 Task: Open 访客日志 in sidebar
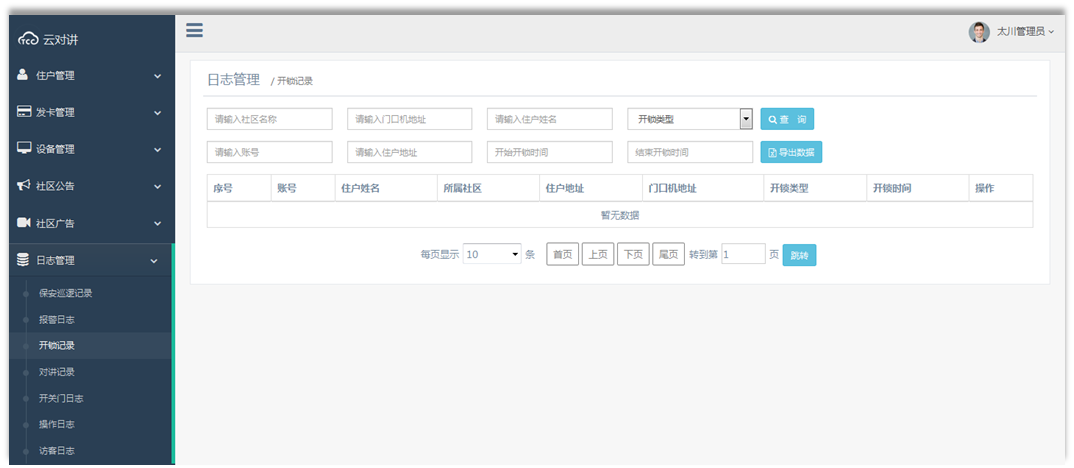pos(57,451)
